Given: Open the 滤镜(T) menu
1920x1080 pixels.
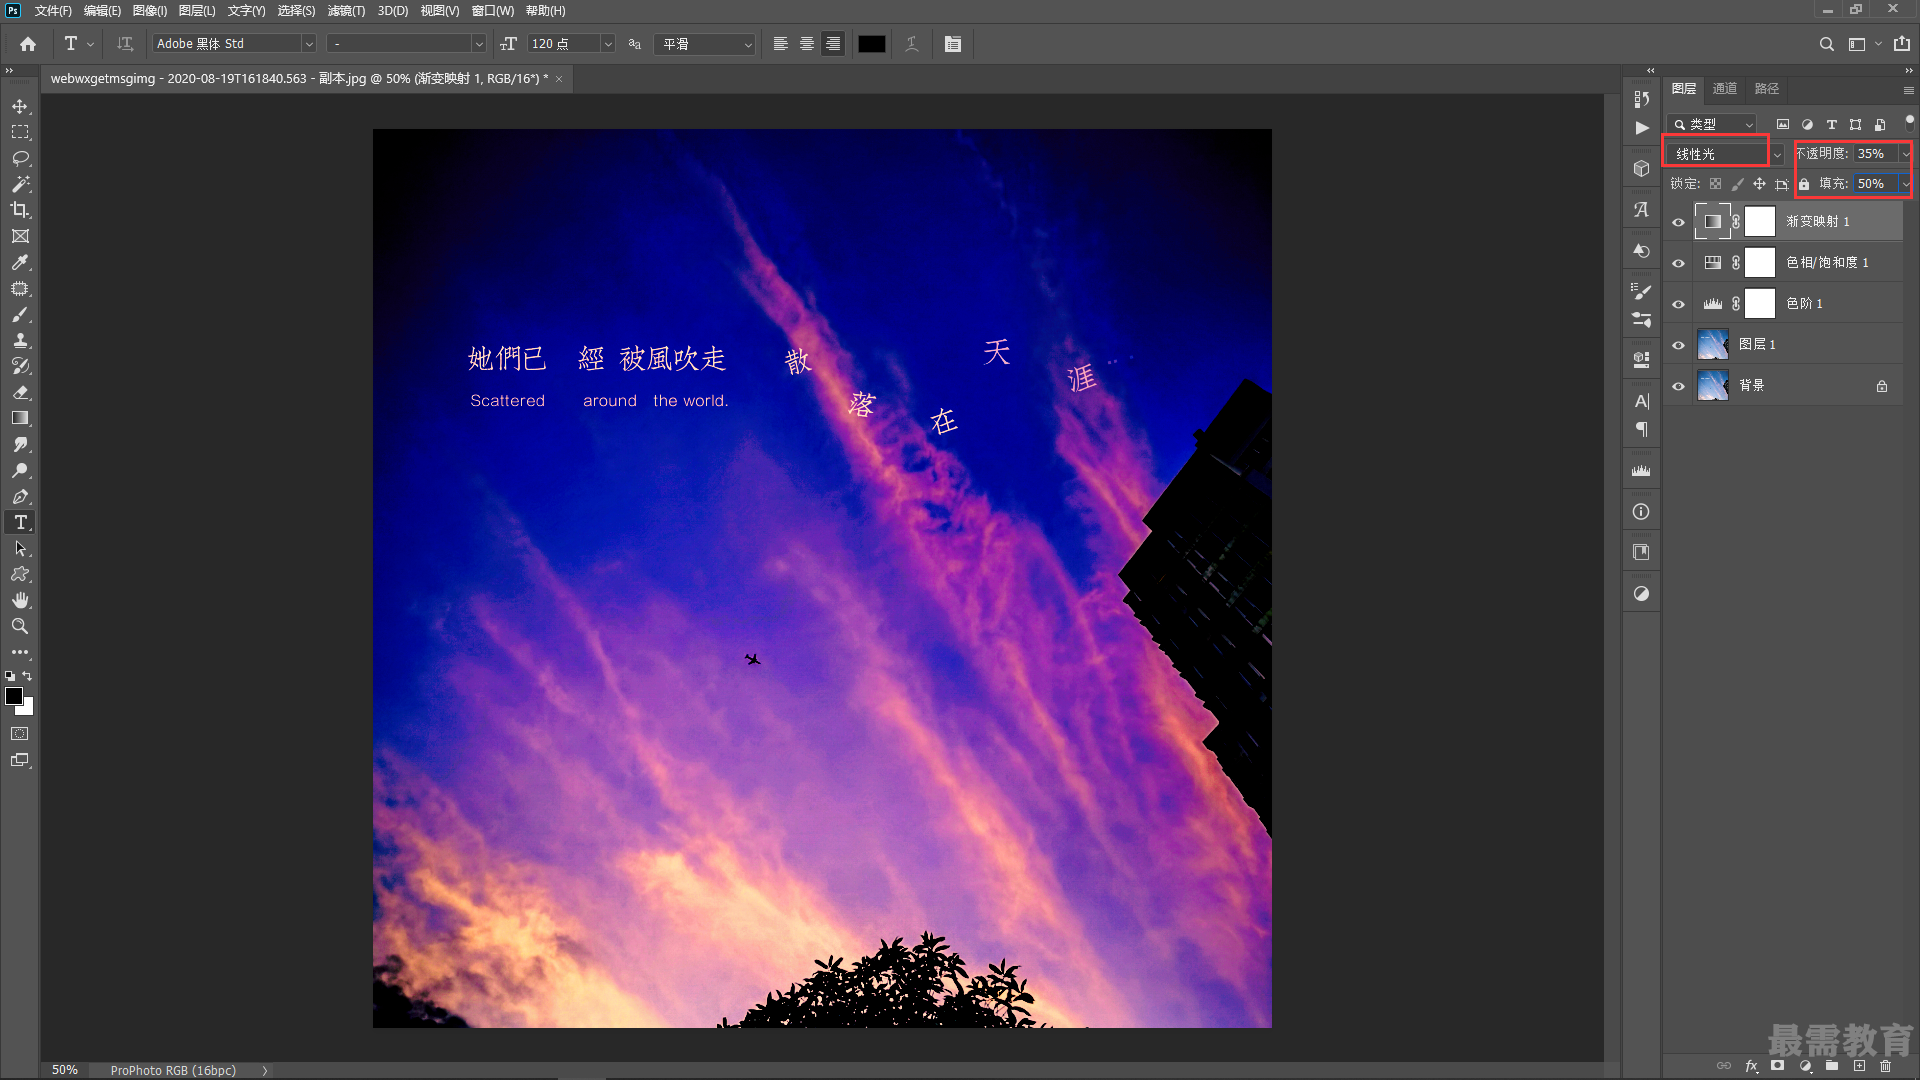Looking at the screenshot, I should 346,11.
